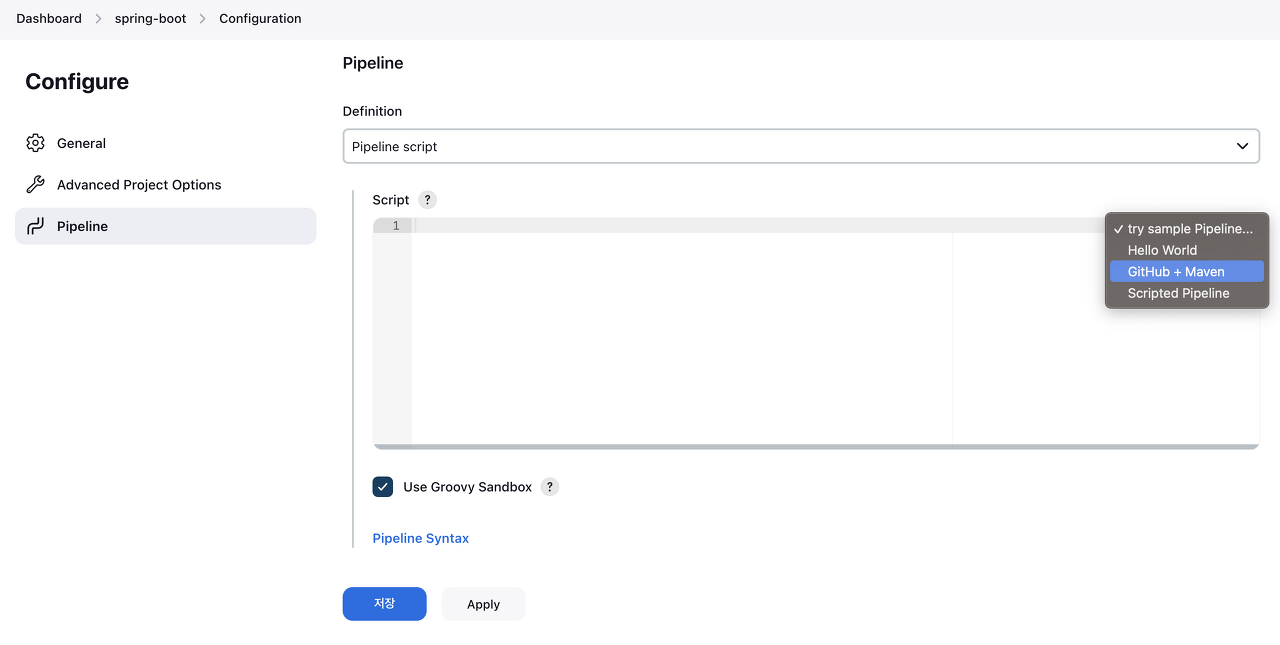Click the Script label text
The height and width of the screenshot is (645, 1280).
point(391,200)
